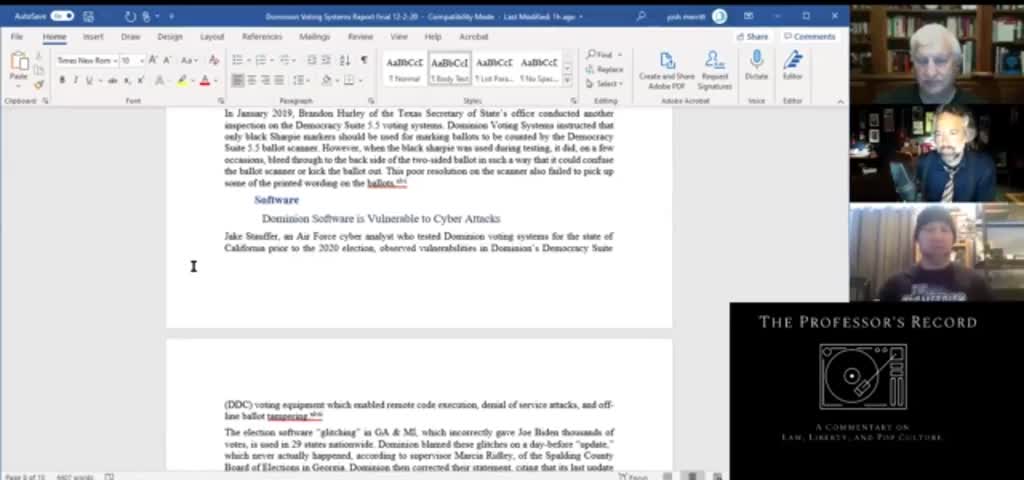
Task: Open the File menu
Action: [17, 37]
